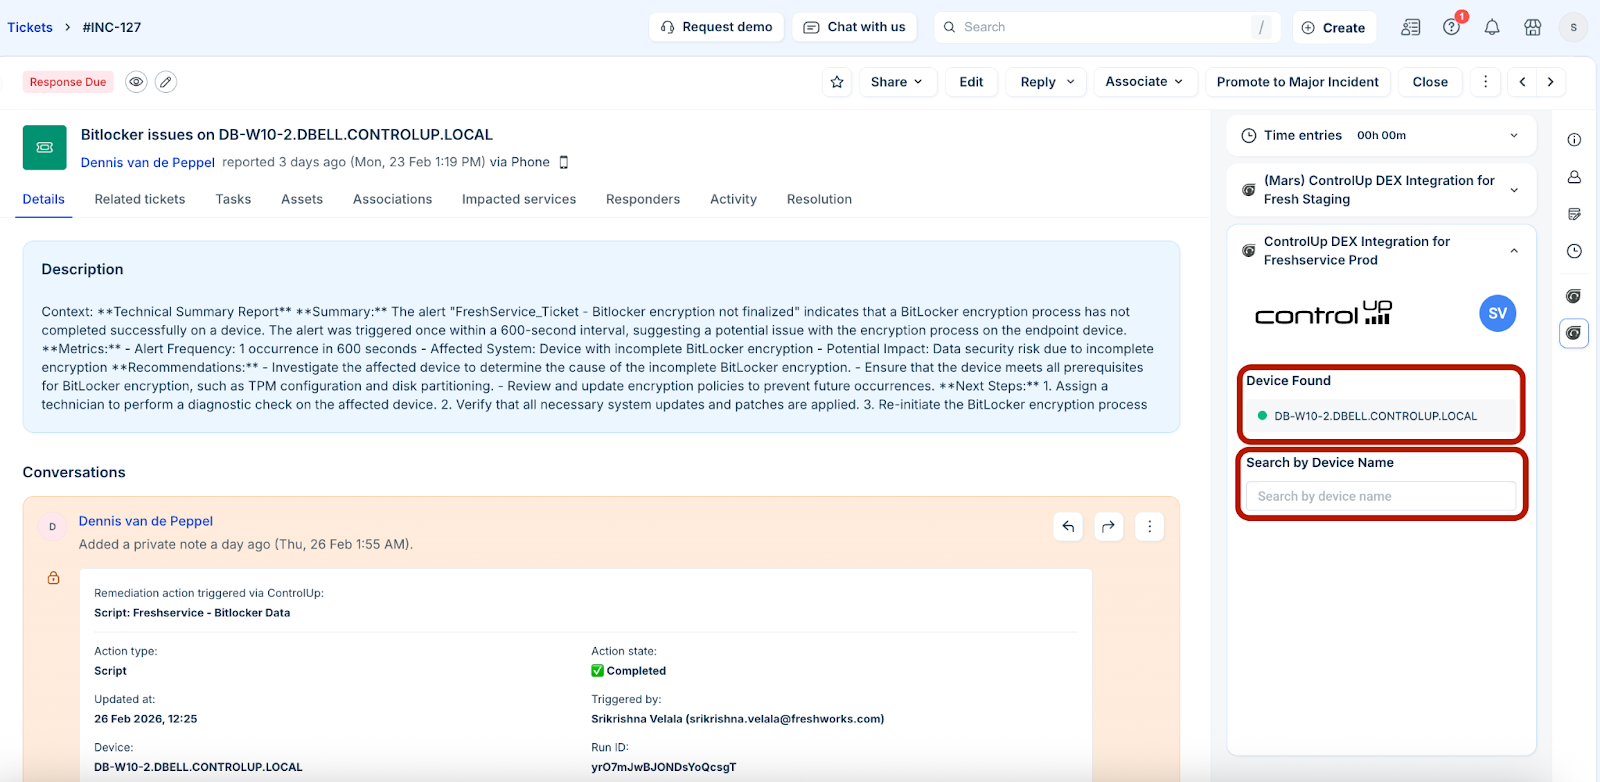Open Dennis van de Peppel link in conversation

coord(146,521)
